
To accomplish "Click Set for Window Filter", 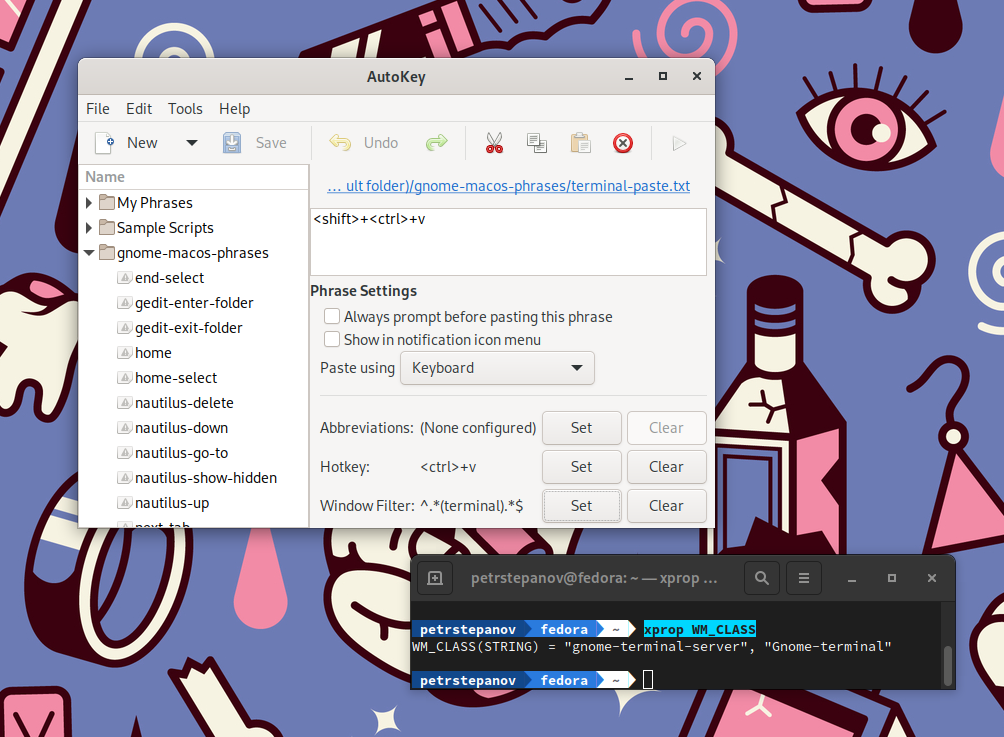I will (581, 506).
